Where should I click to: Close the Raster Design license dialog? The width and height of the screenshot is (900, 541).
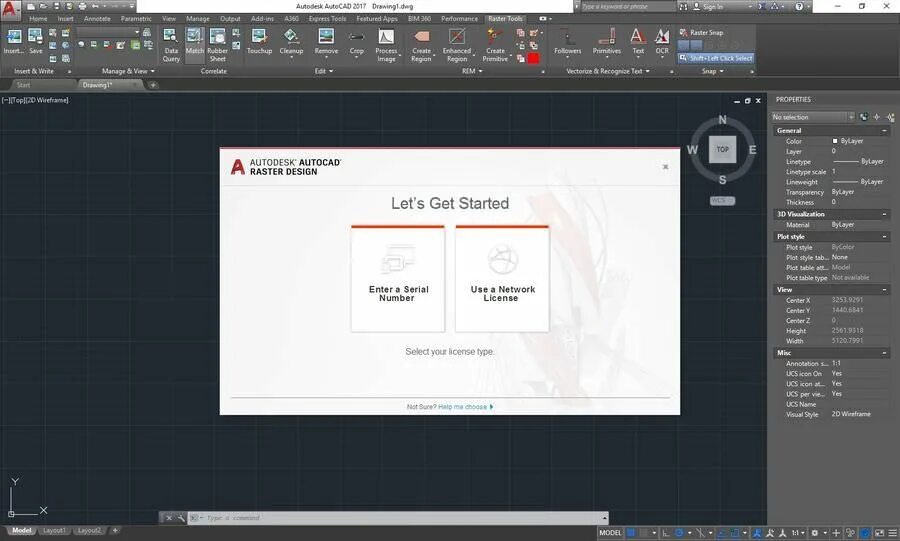coord(665,167)
